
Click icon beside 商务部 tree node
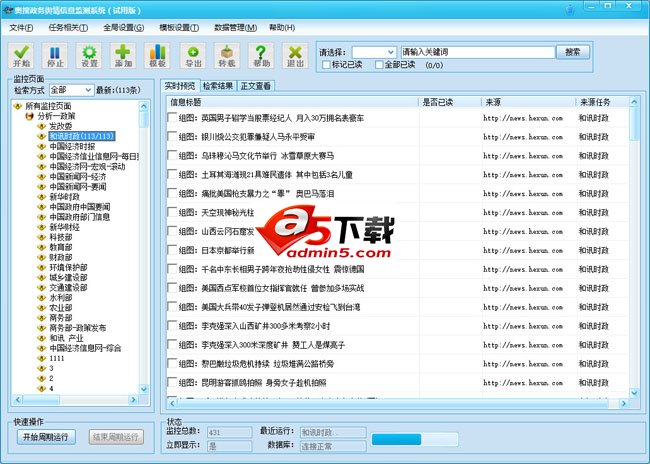pyautogui.click(x=41, y=318)
